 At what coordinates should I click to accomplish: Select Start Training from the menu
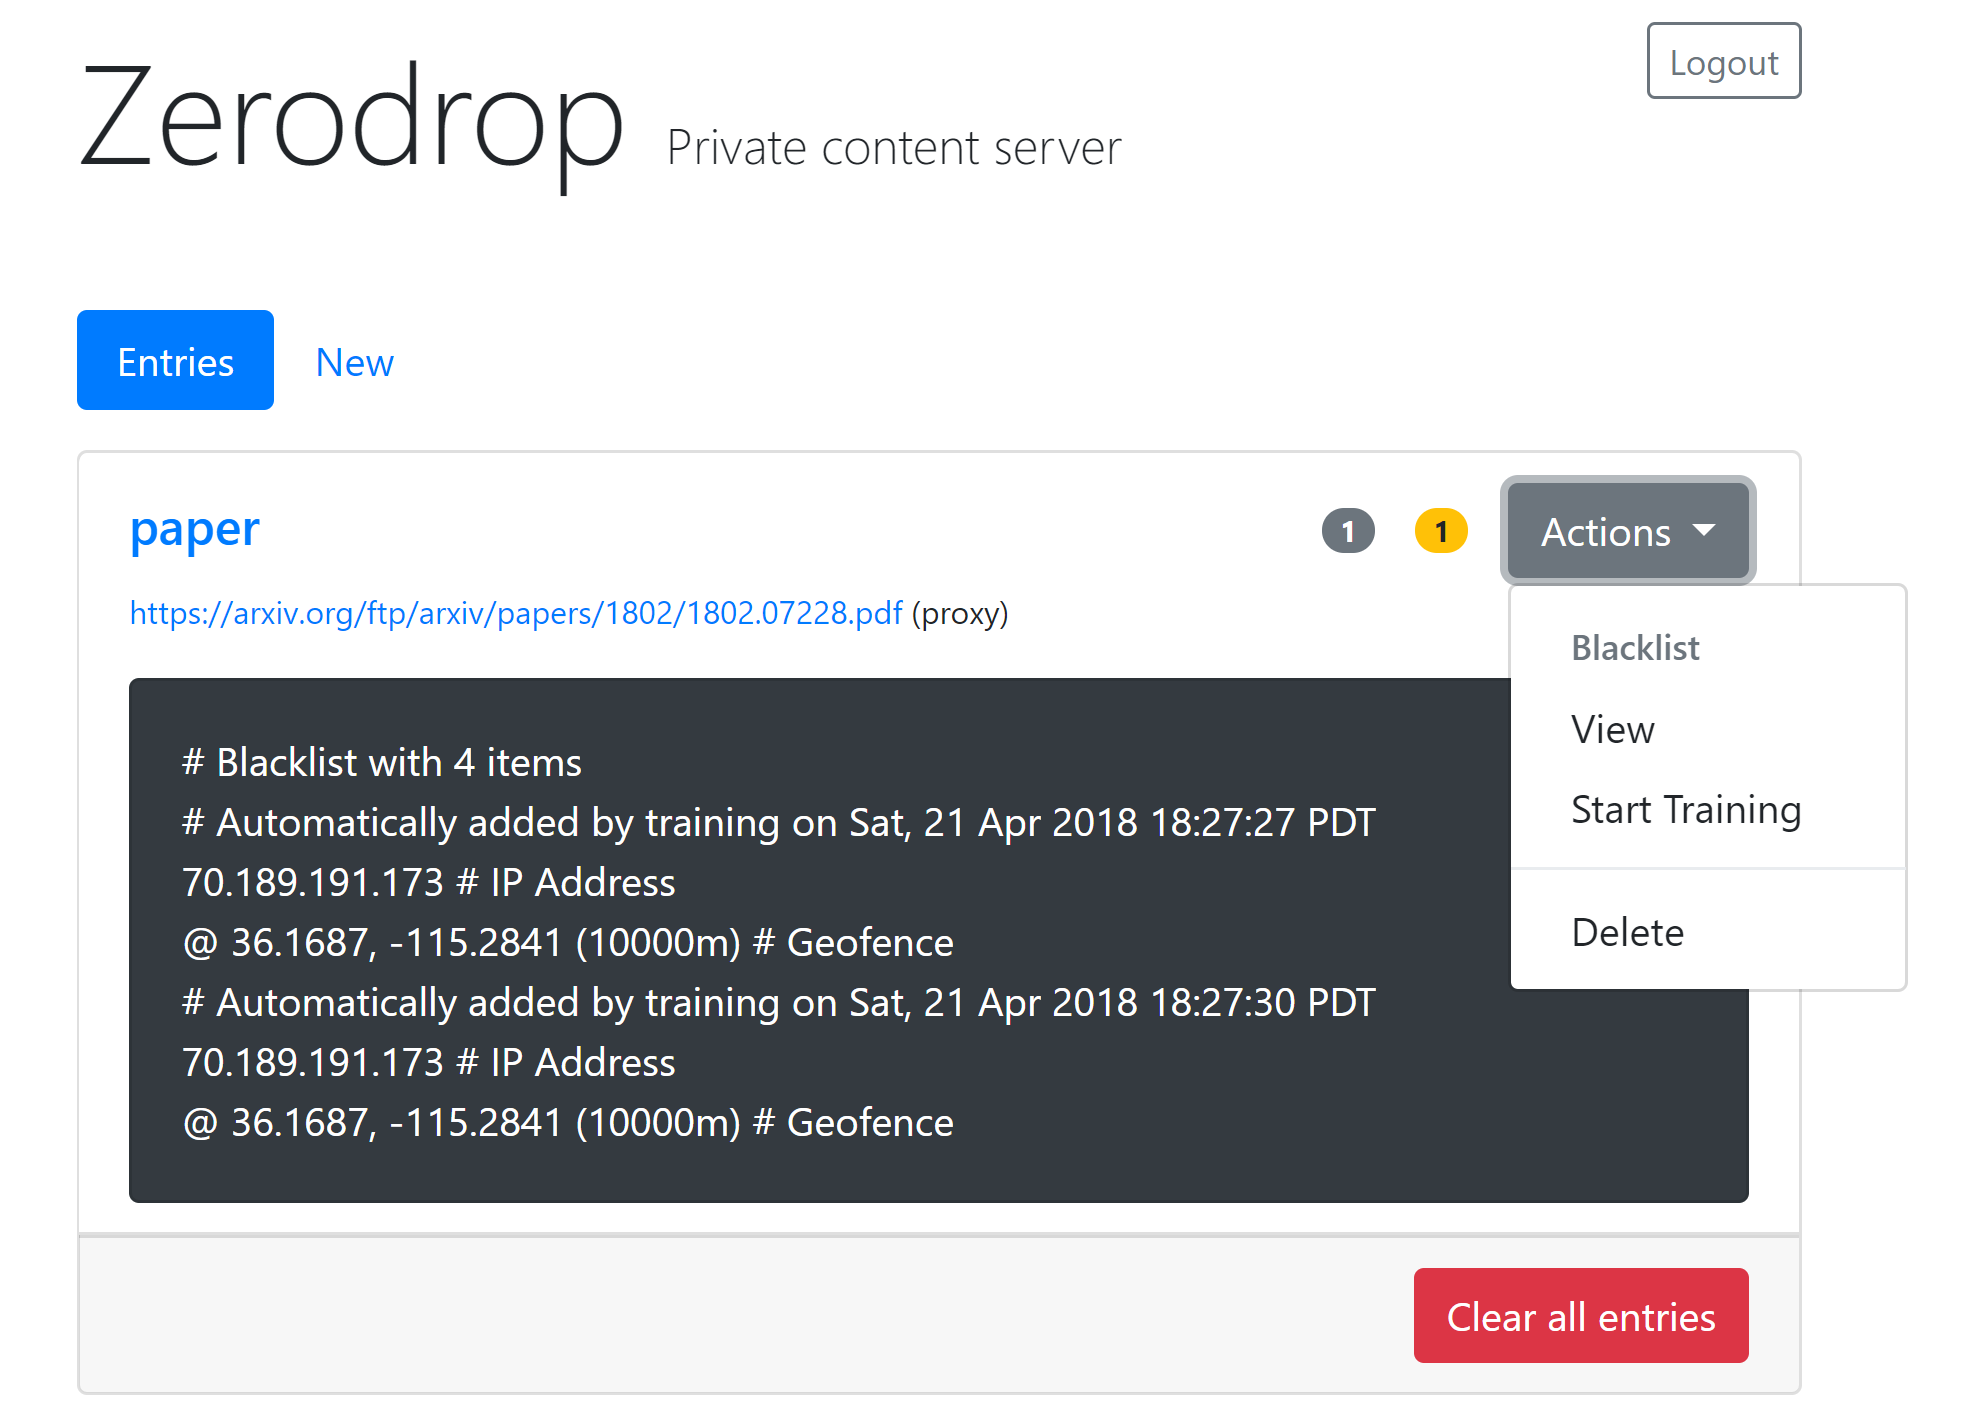1686,809
